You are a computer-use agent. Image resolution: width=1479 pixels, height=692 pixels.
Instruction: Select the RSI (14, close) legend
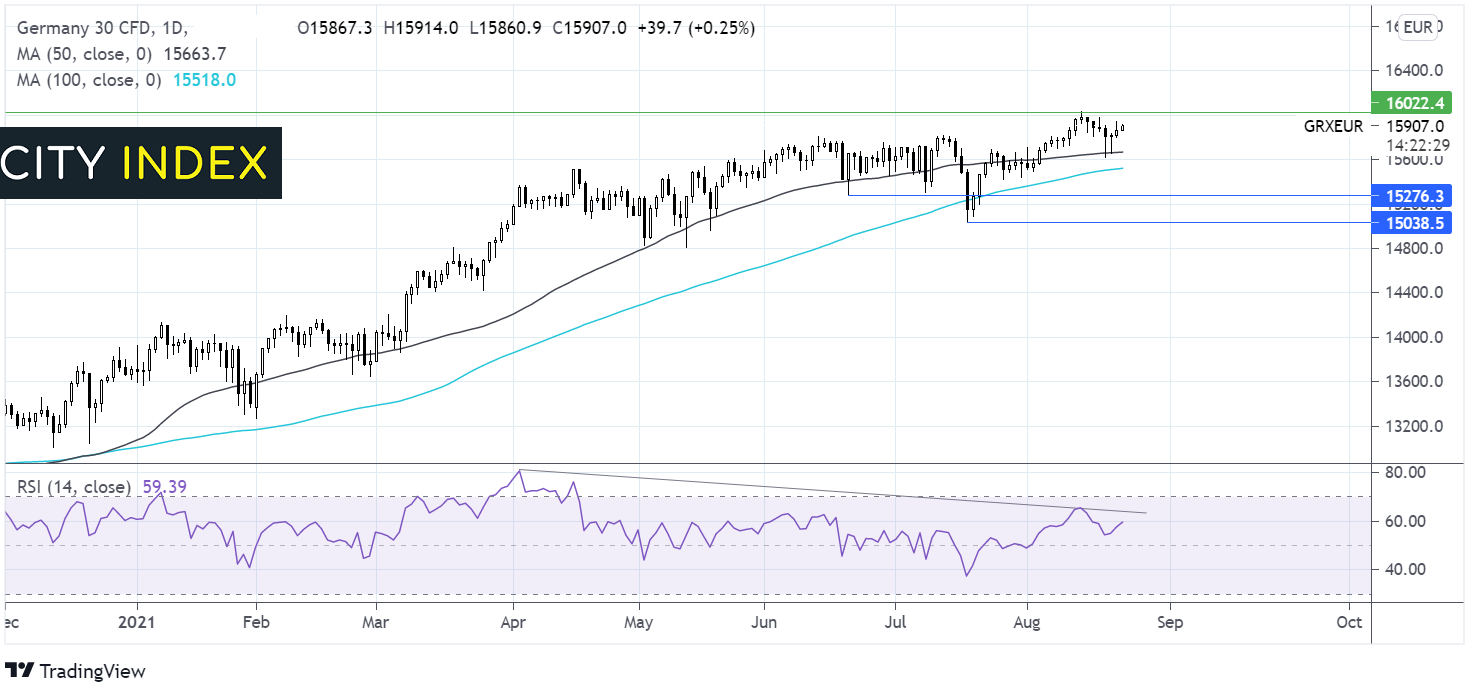click(x=72, y=487)
